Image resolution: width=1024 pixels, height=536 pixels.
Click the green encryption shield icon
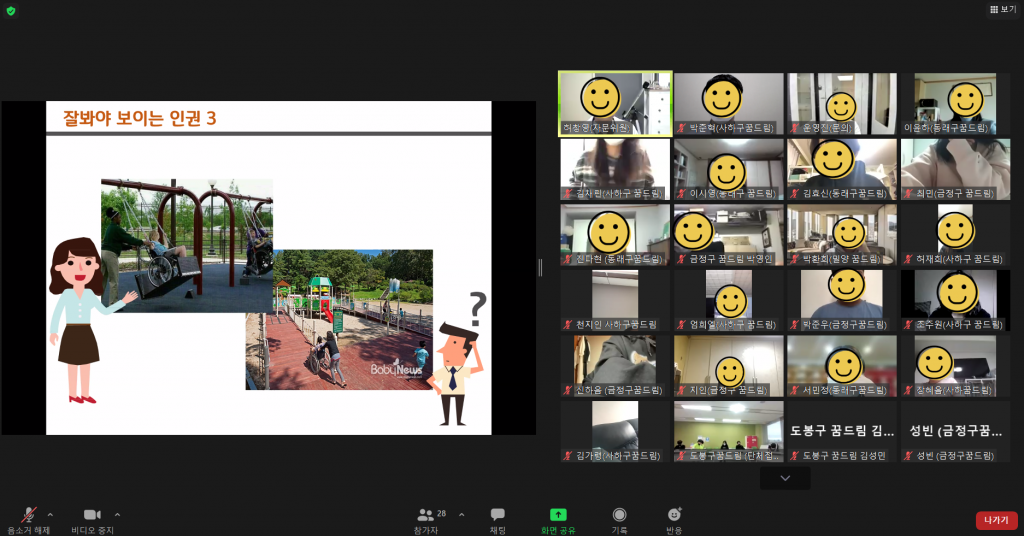tap(11, 11)
